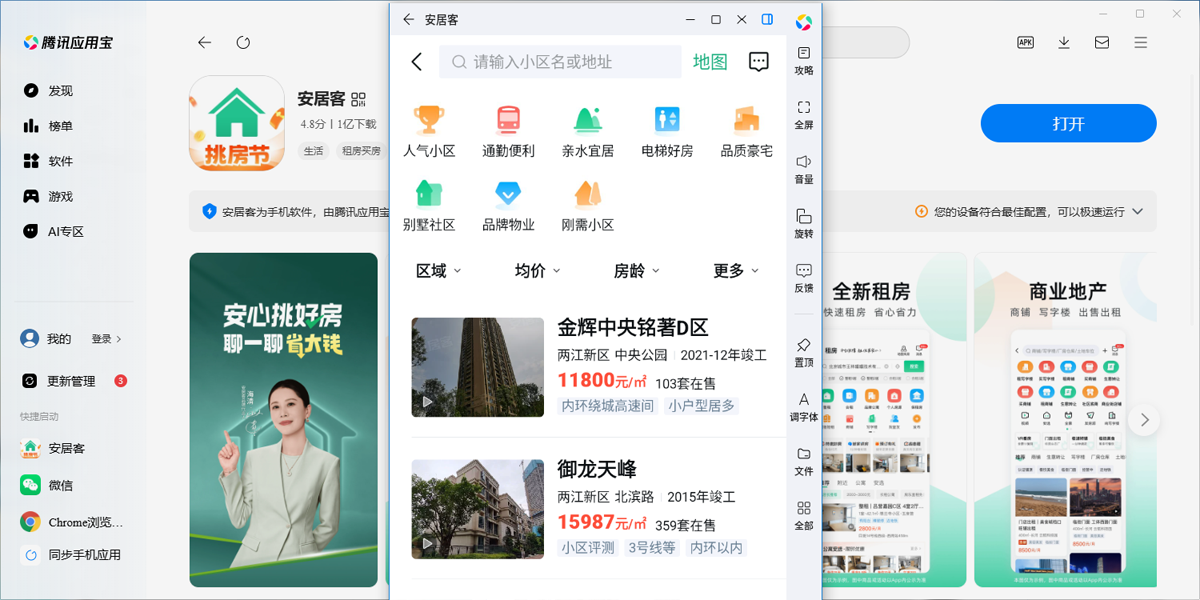Click the 金辉中央铭著D区 title
The width and height of the screenshot is (1200, 600).
point(632,328)
